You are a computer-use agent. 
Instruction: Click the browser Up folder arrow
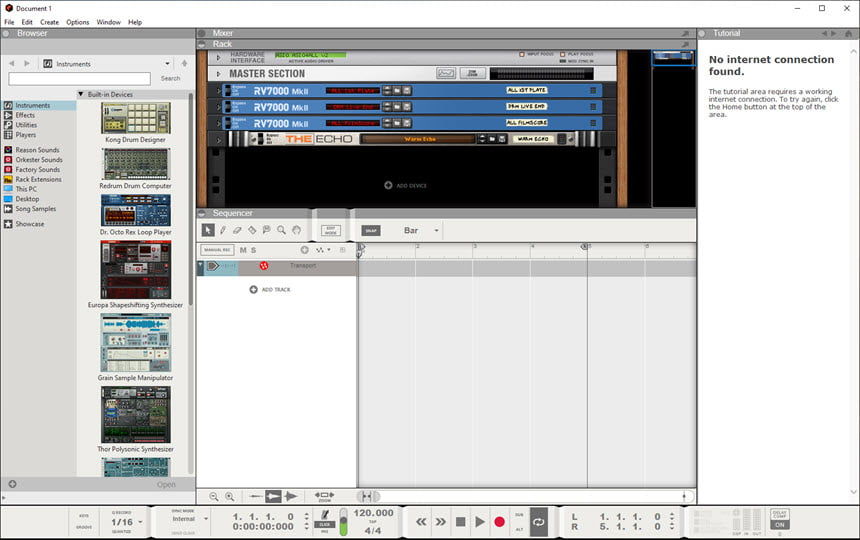point(184,64)
